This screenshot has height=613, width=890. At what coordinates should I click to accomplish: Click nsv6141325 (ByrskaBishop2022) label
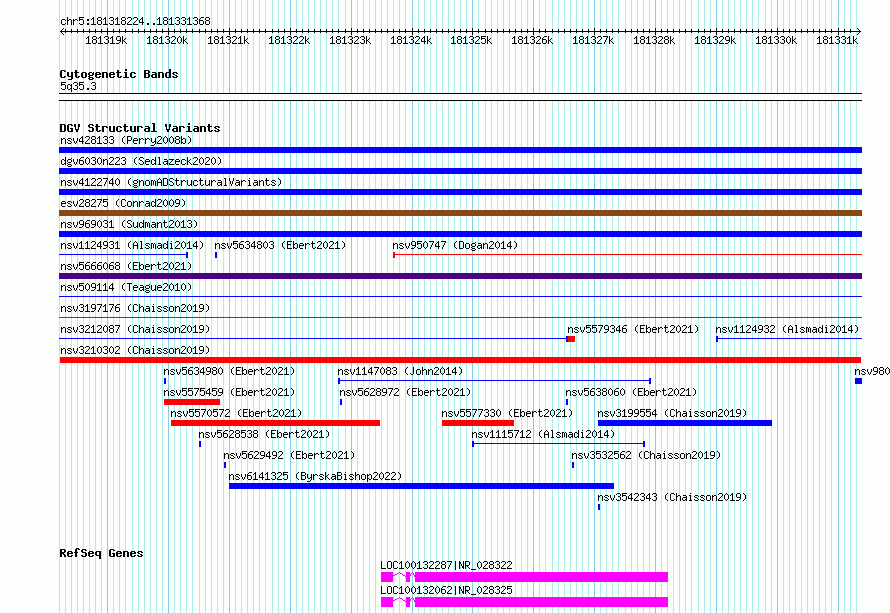pos(315,476)
